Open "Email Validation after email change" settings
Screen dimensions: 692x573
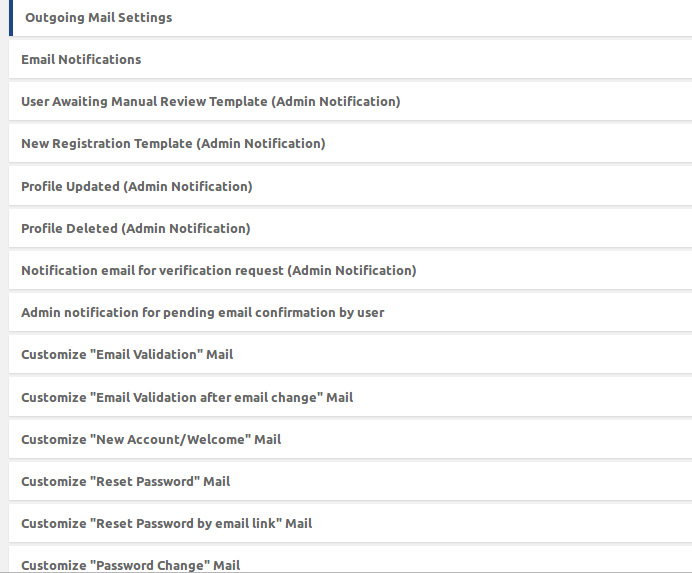(x=187, y=398)
